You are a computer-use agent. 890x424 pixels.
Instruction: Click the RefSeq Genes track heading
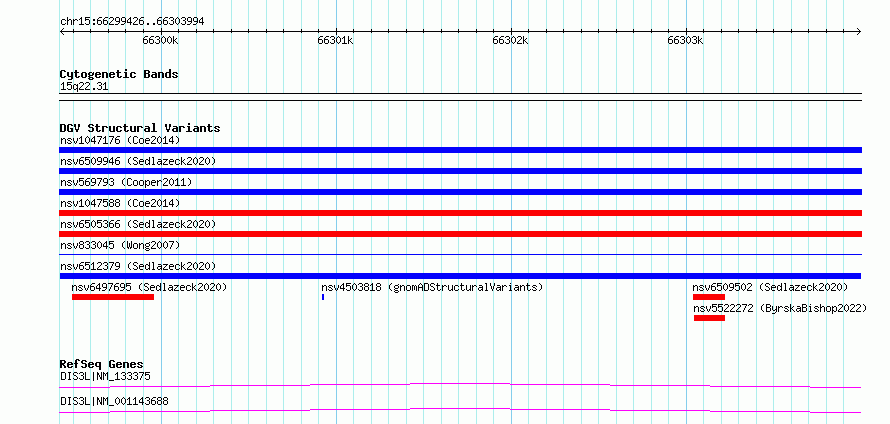(102, 364)
